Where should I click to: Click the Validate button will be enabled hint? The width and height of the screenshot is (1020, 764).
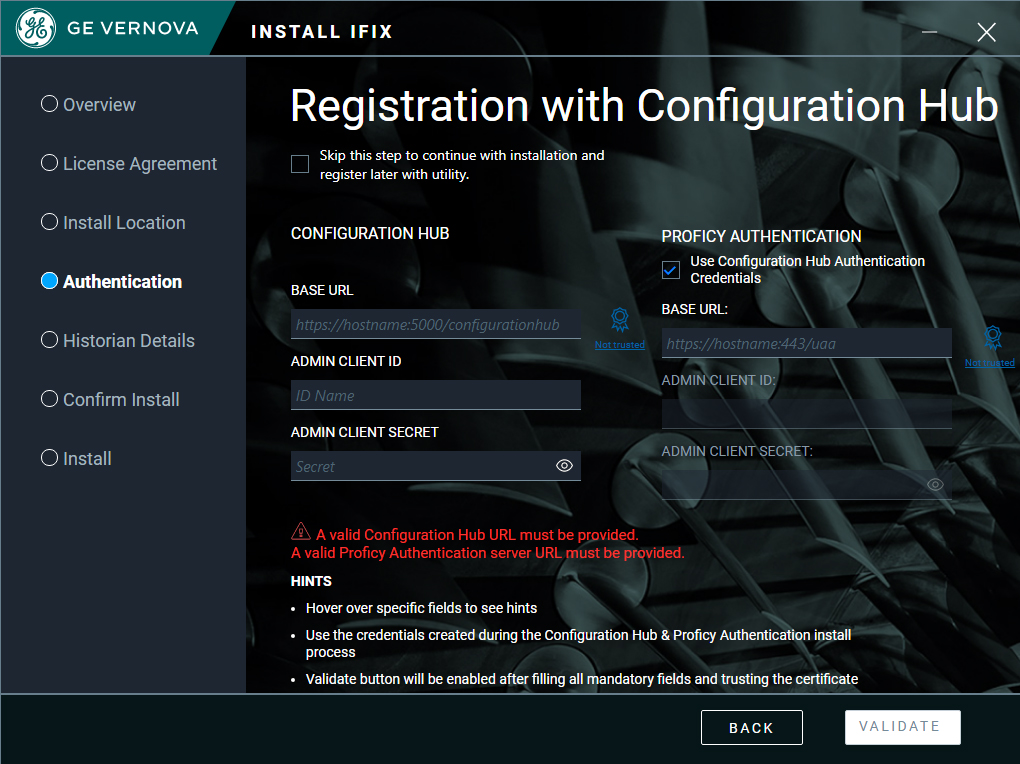582,679
